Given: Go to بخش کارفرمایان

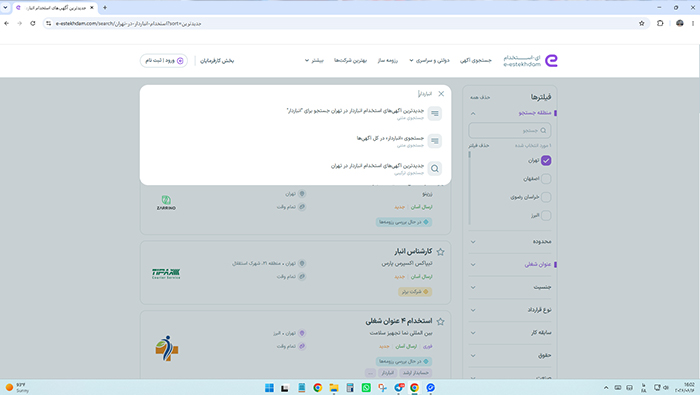Looking at the screenshot, I should (217, 60).
